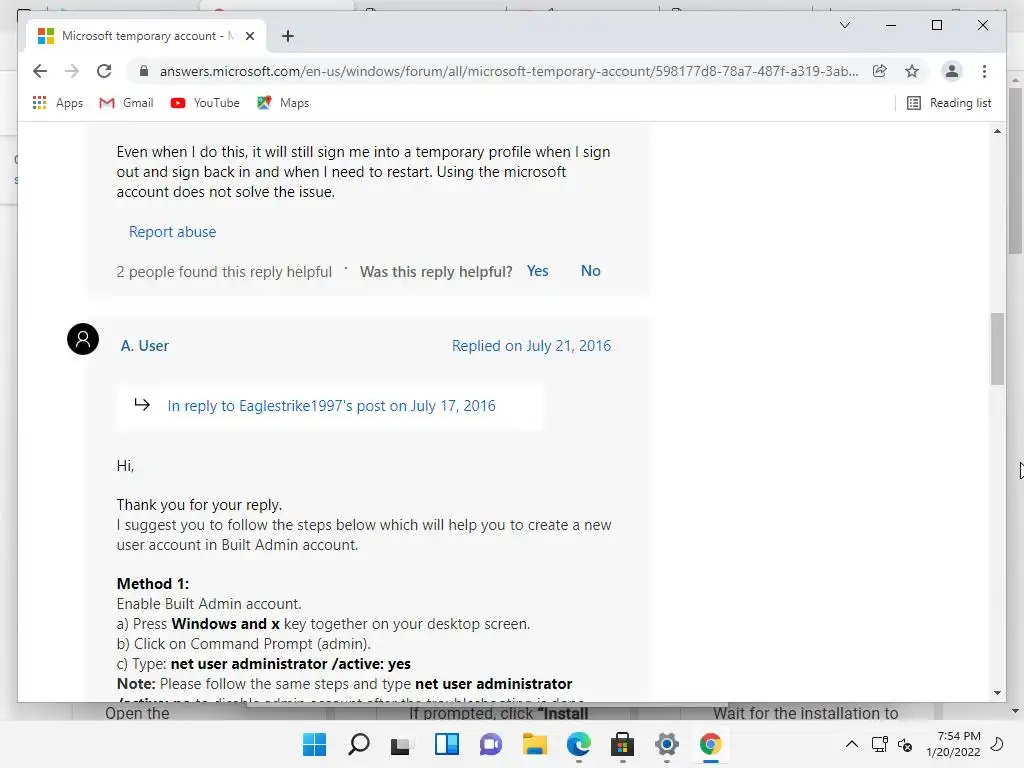
Task: Click the reply arrow icon
Action: pyautogui.click(x=142, y=404)
